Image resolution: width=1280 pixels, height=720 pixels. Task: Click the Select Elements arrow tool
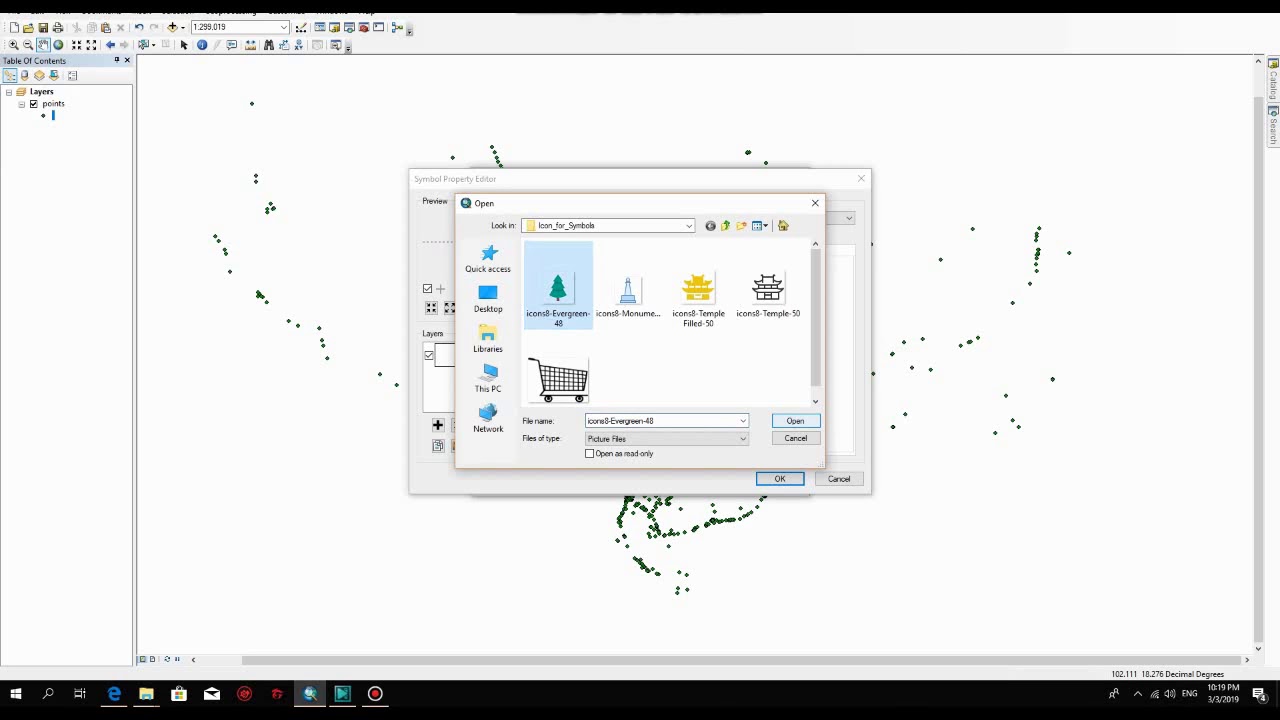tap(184, 45)
